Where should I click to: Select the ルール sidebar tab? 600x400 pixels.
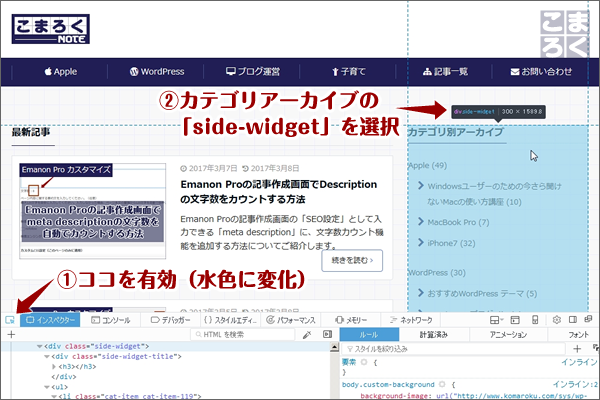click(369, 335)
